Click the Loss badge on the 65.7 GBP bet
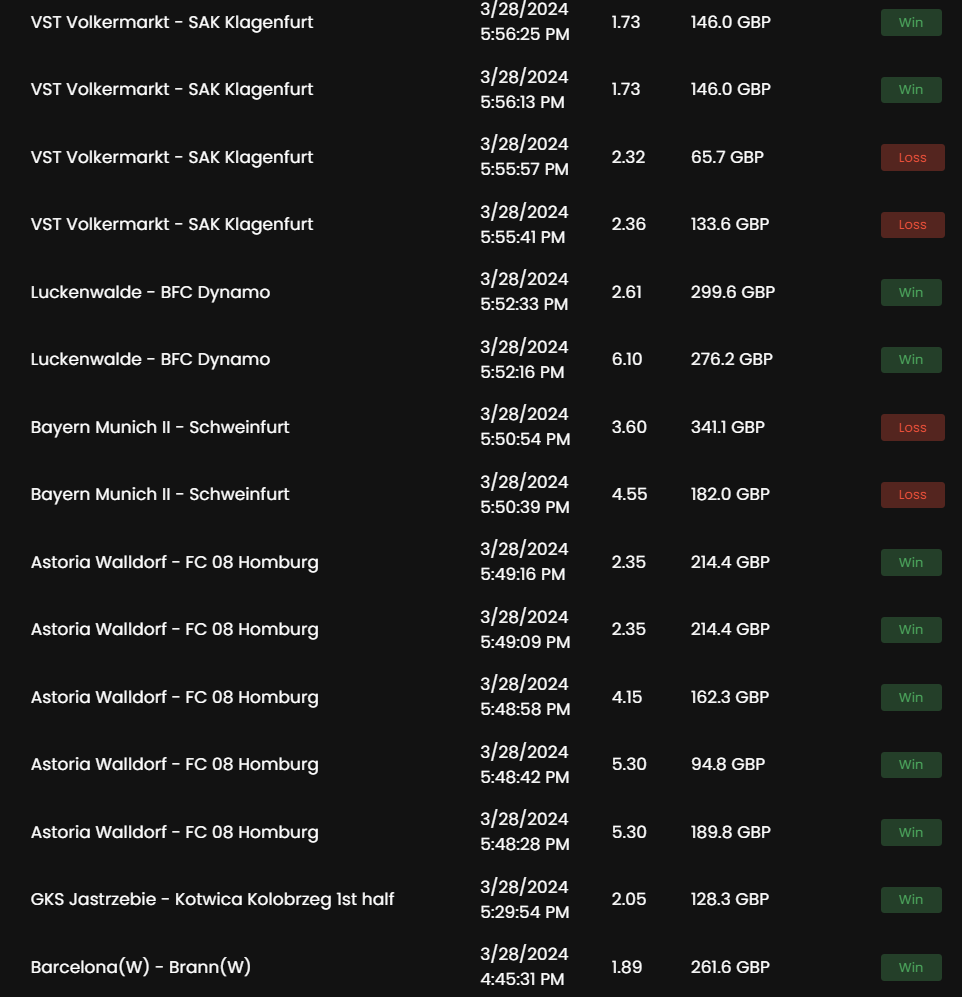 click(912, 157)
